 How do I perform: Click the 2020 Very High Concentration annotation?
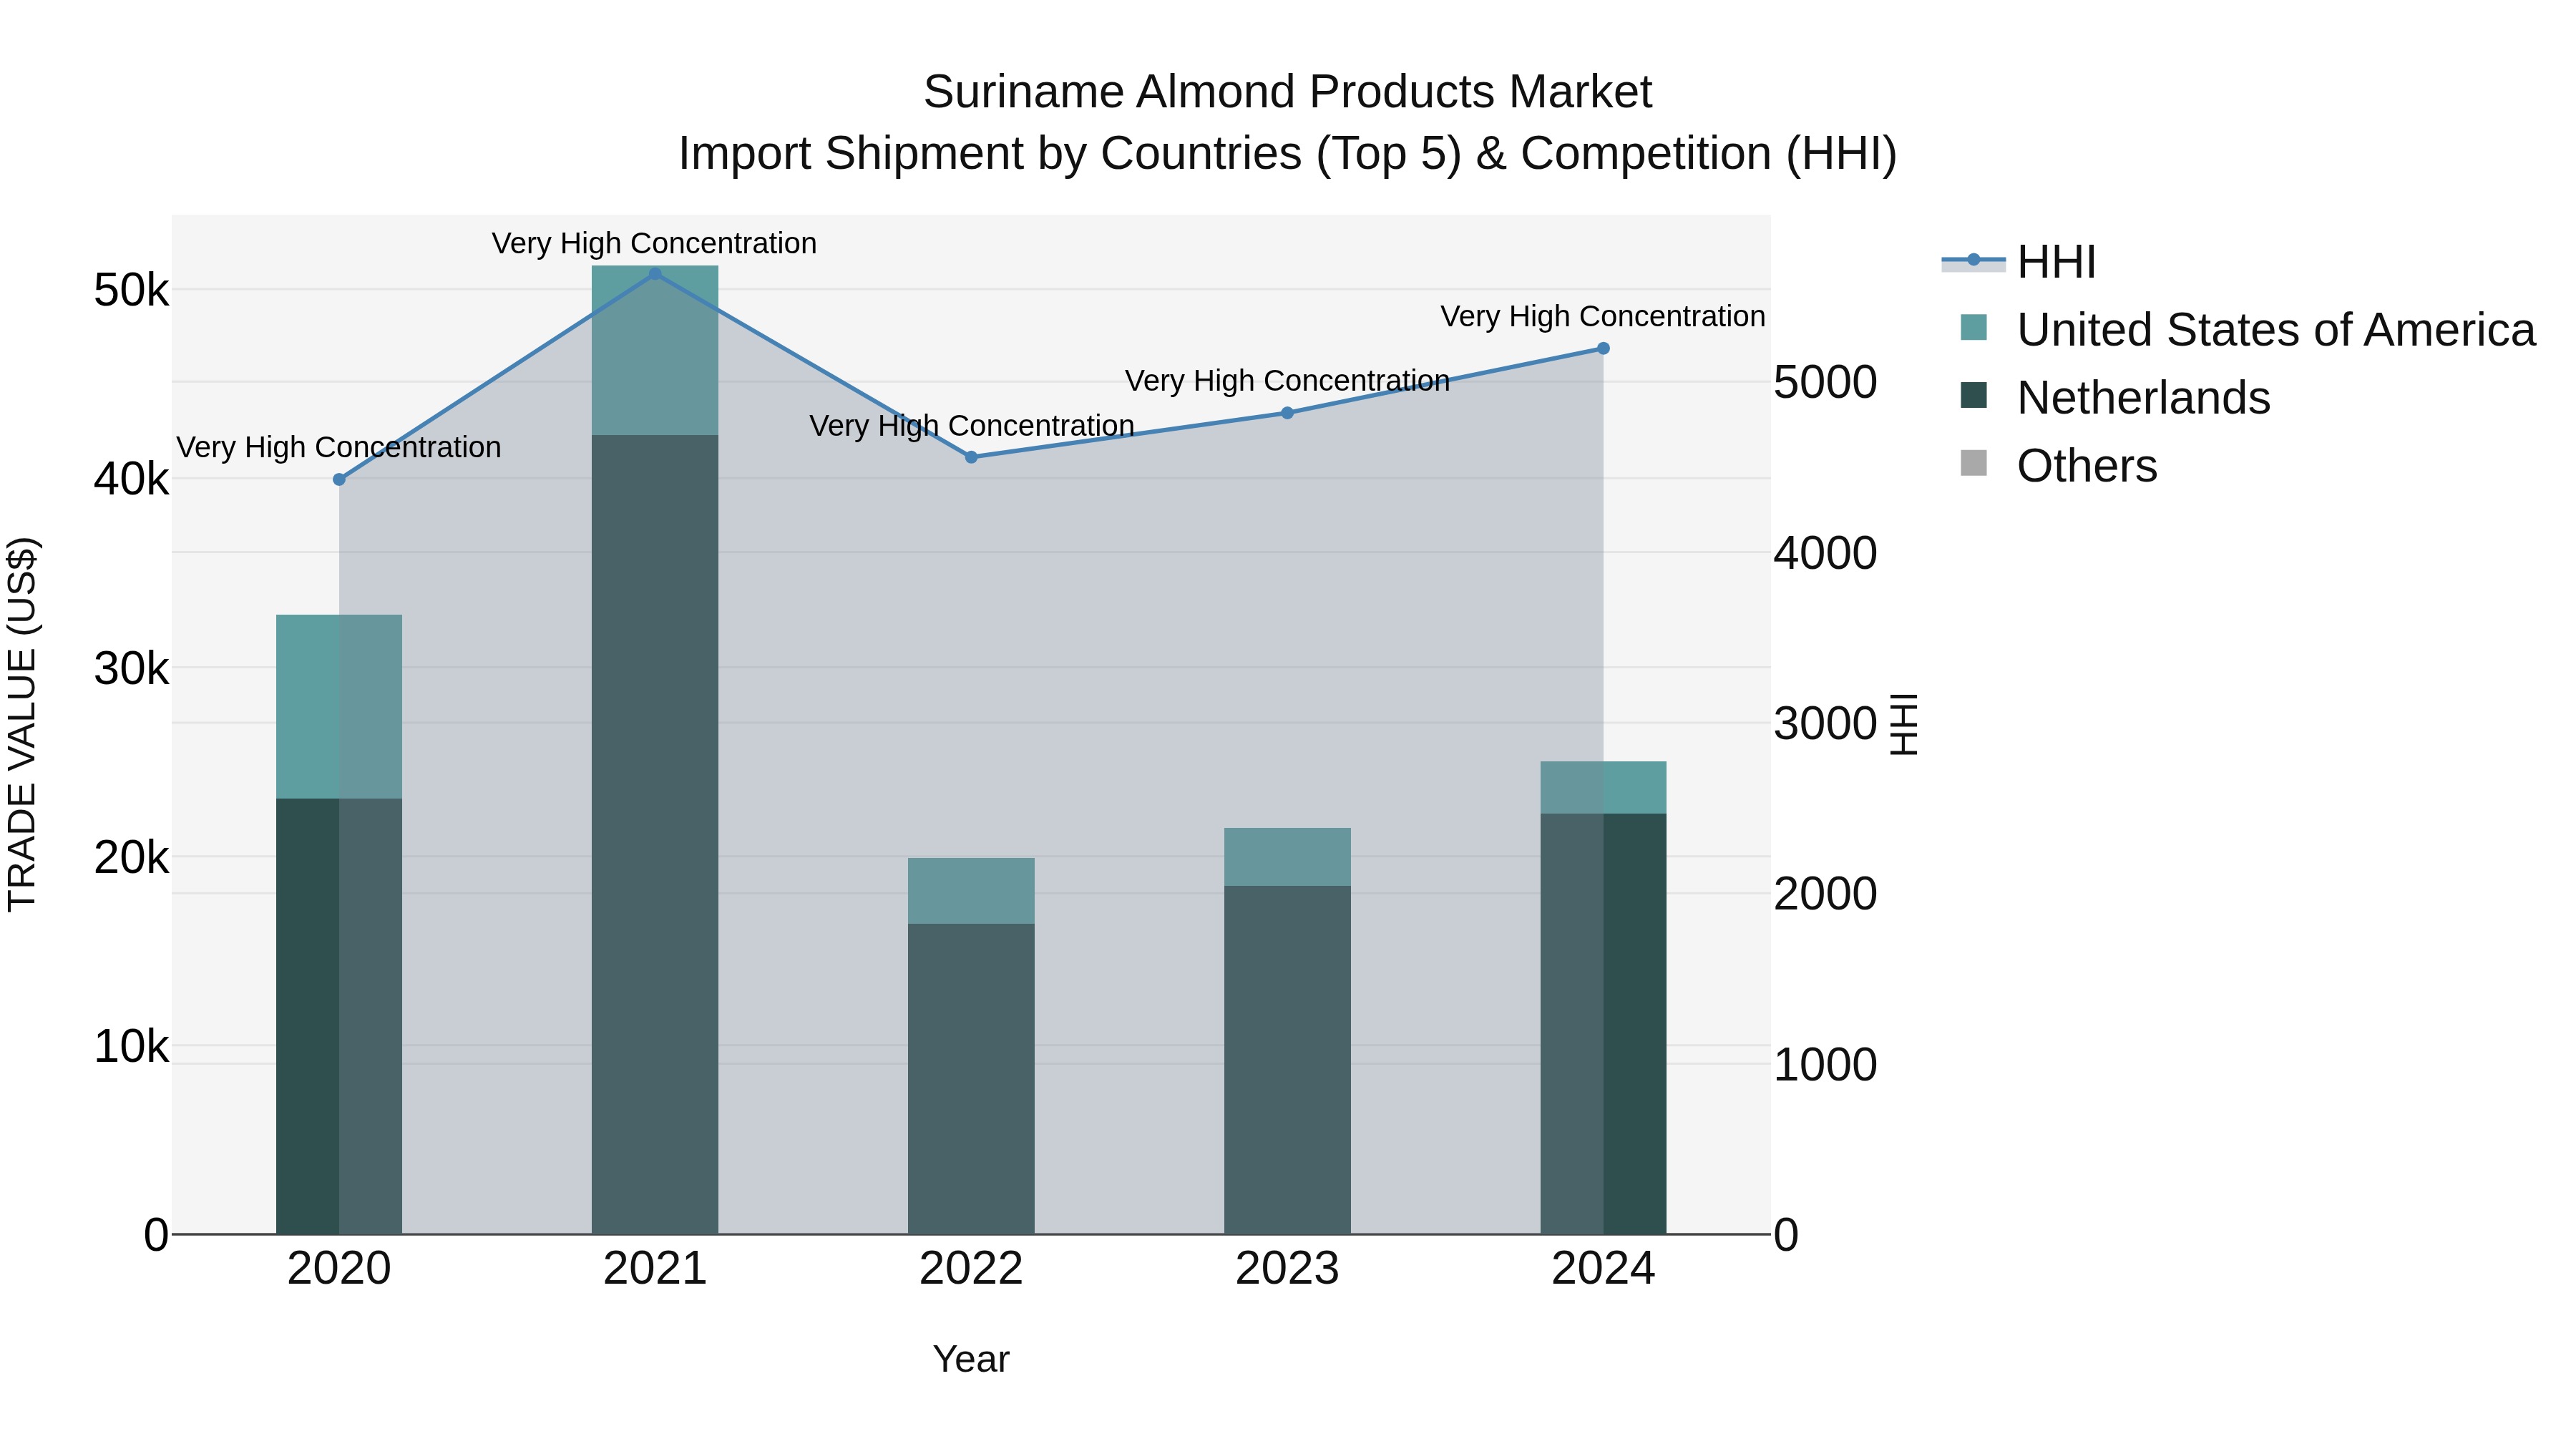tap(339, 448)
